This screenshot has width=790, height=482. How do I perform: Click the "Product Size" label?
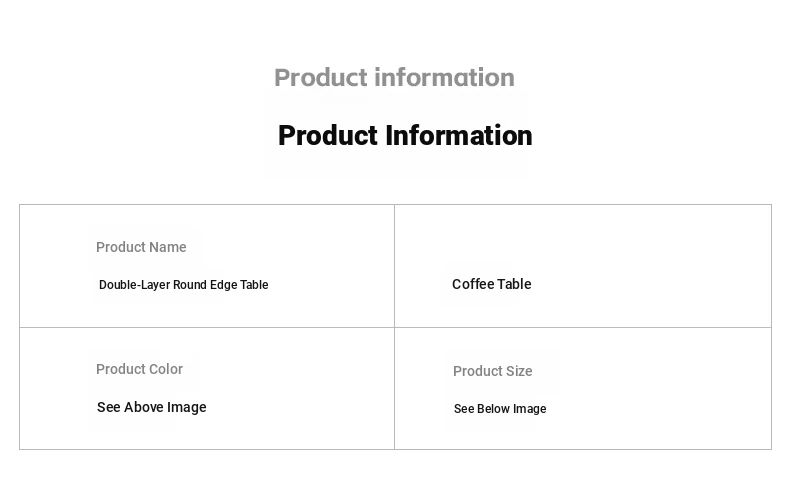click(x=492, y=371)
